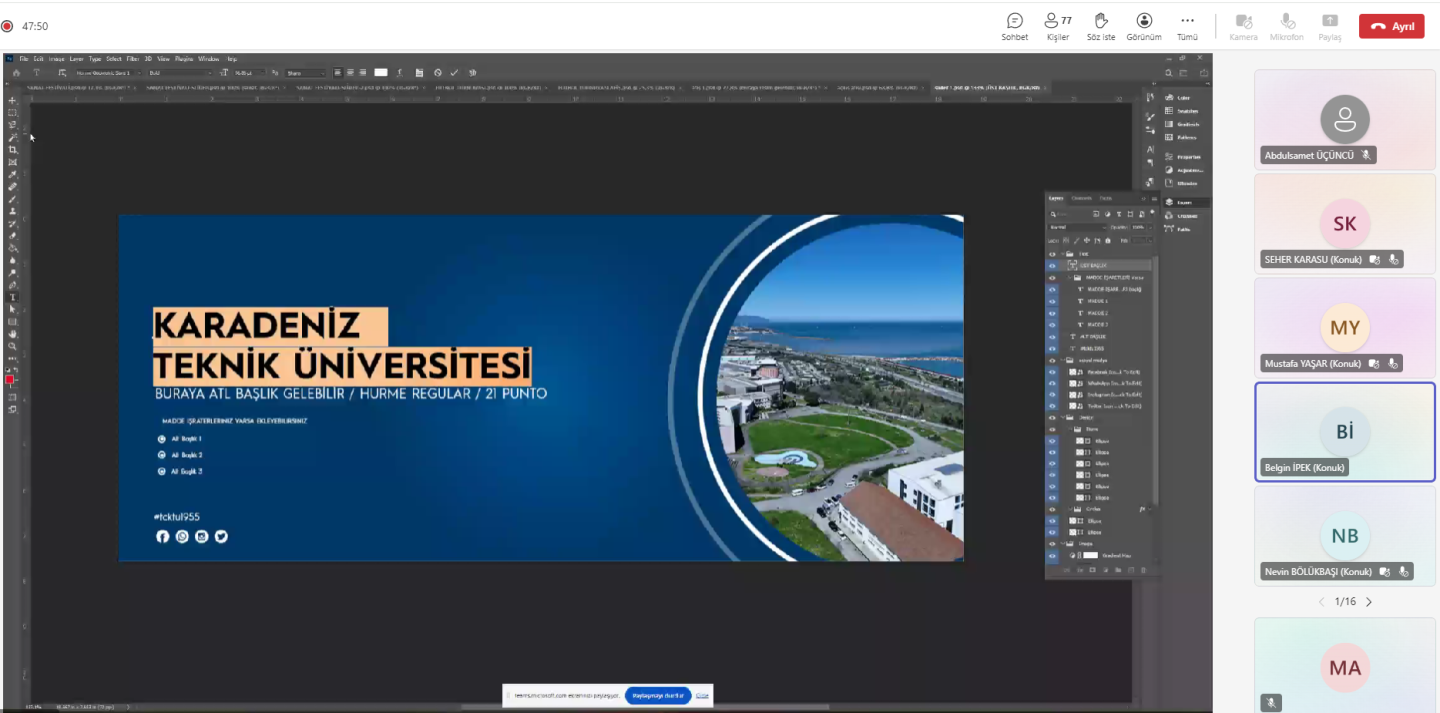This screenshot has width=1440, height=713.
Task: Select SEHER KARASU participant tile
Action: click(1345, 224)
